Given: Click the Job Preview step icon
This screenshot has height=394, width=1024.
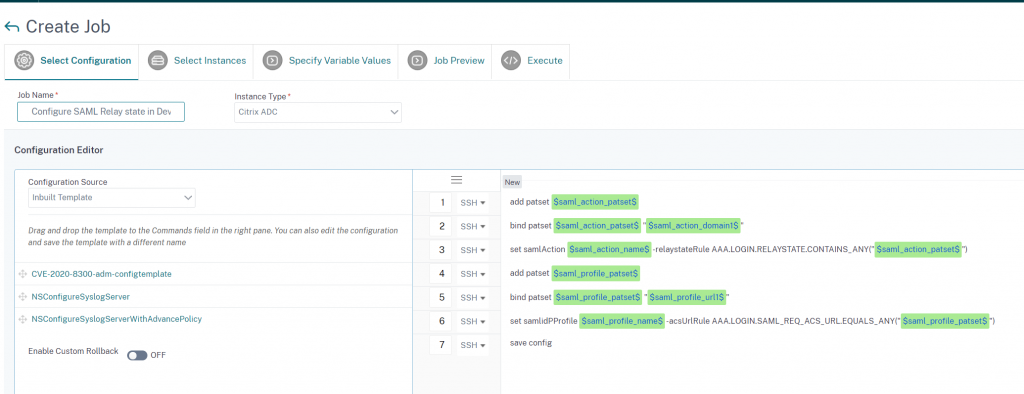Looking at the screenshot, I should pyautogui.click(x=417, y=61).
